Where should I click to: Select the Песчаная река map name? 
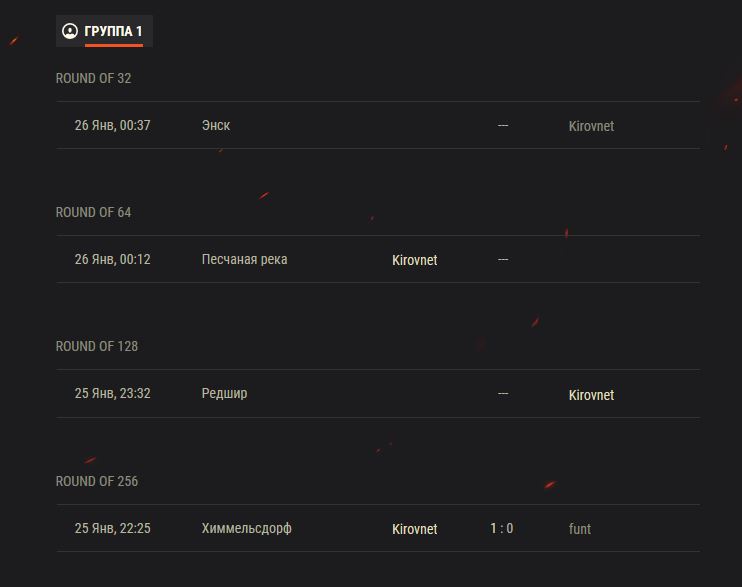click(244, 259)
